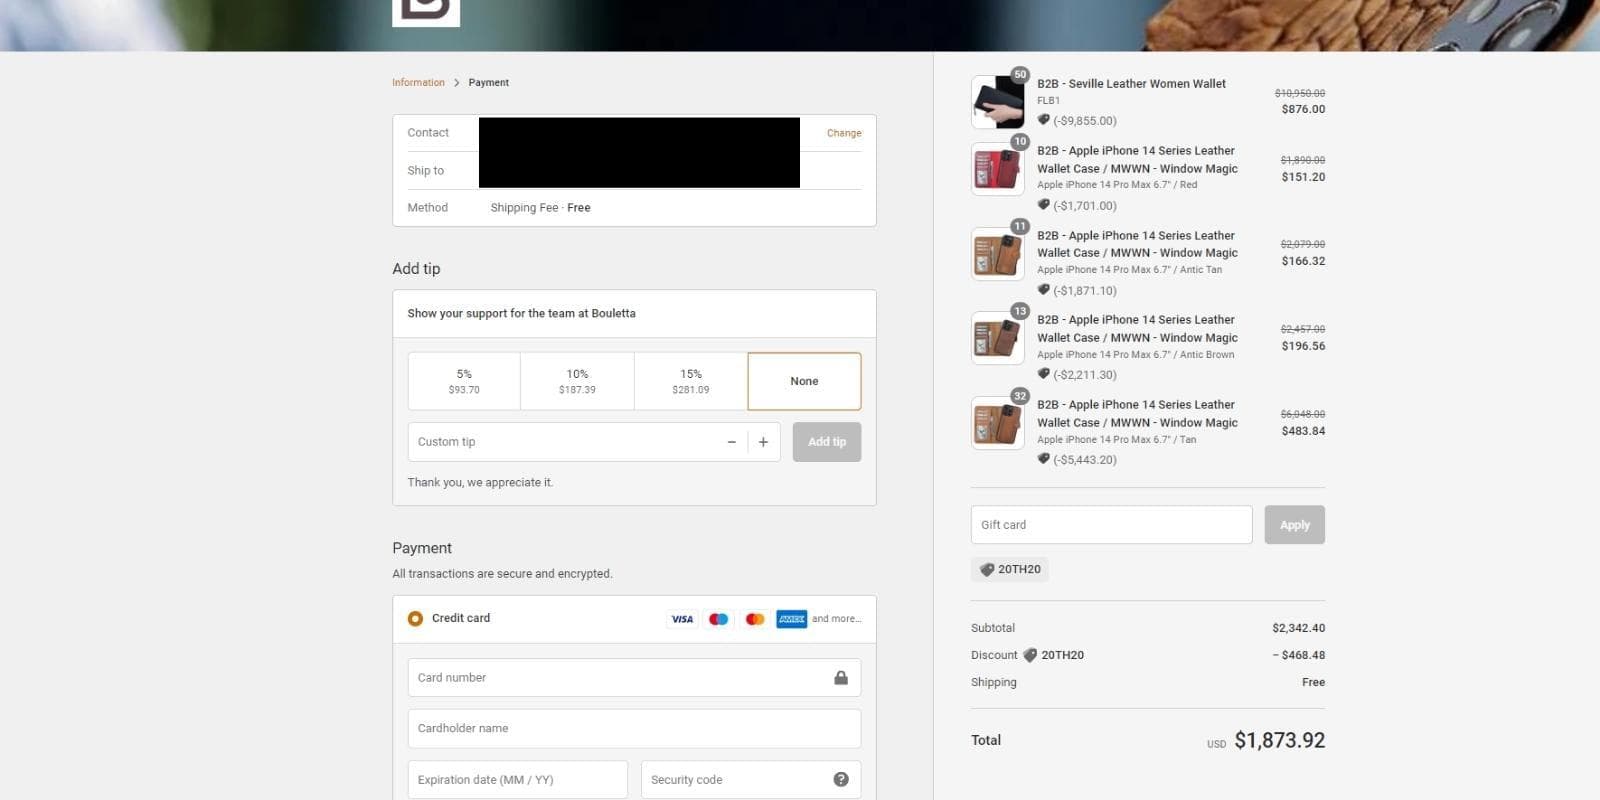Screen dimensions: 1600x800
Task: Click 'and more...' card brands text
Action: (x=836, y=619)
